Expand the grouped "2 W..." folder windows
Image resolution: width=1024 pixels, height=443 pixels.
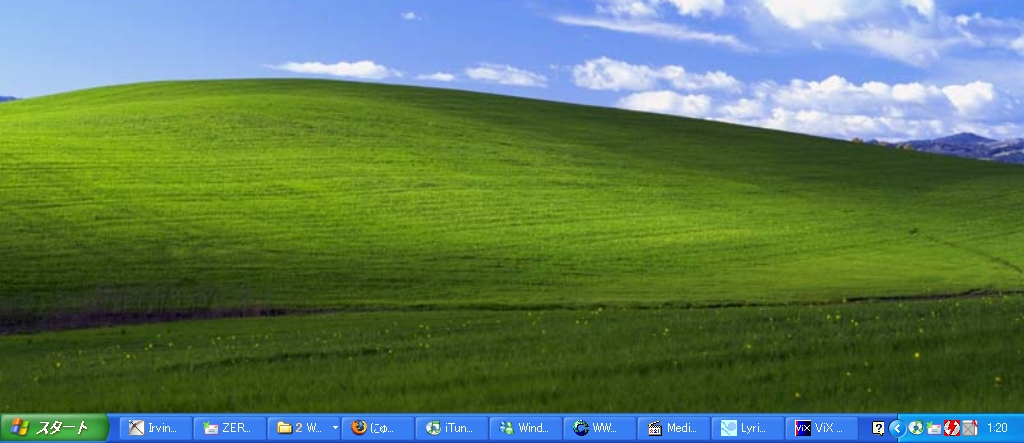pos(304,428)
